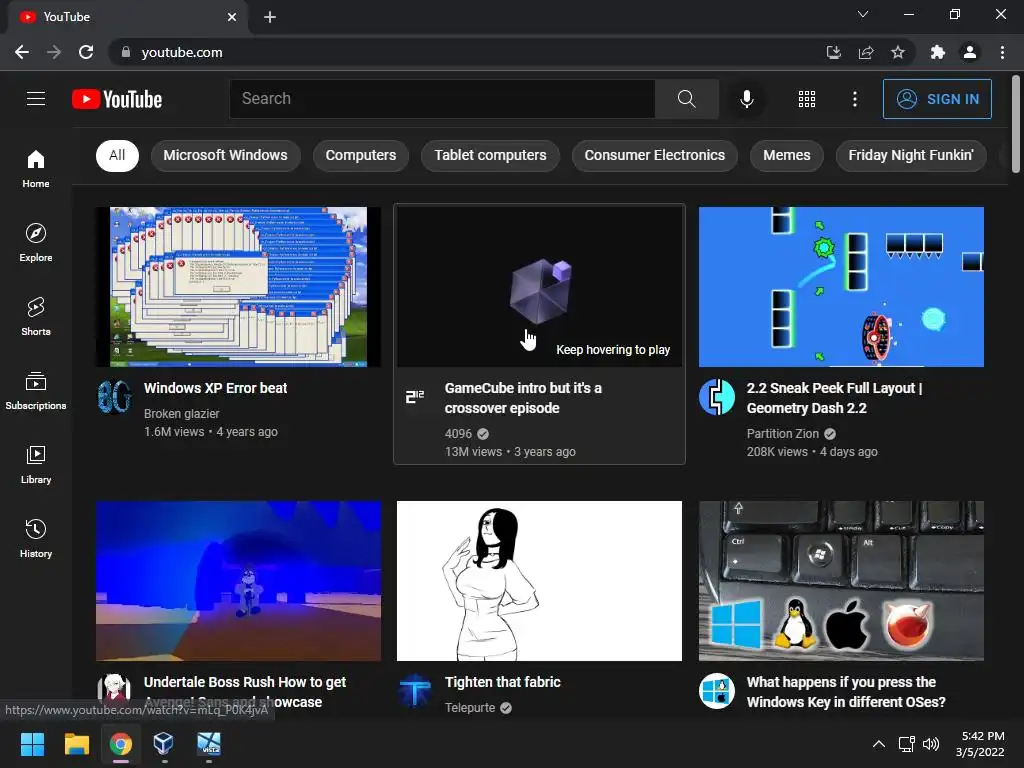Open 4096 channel avatar
This screenshot has width=1024, height=768.
tap(415, 397)
